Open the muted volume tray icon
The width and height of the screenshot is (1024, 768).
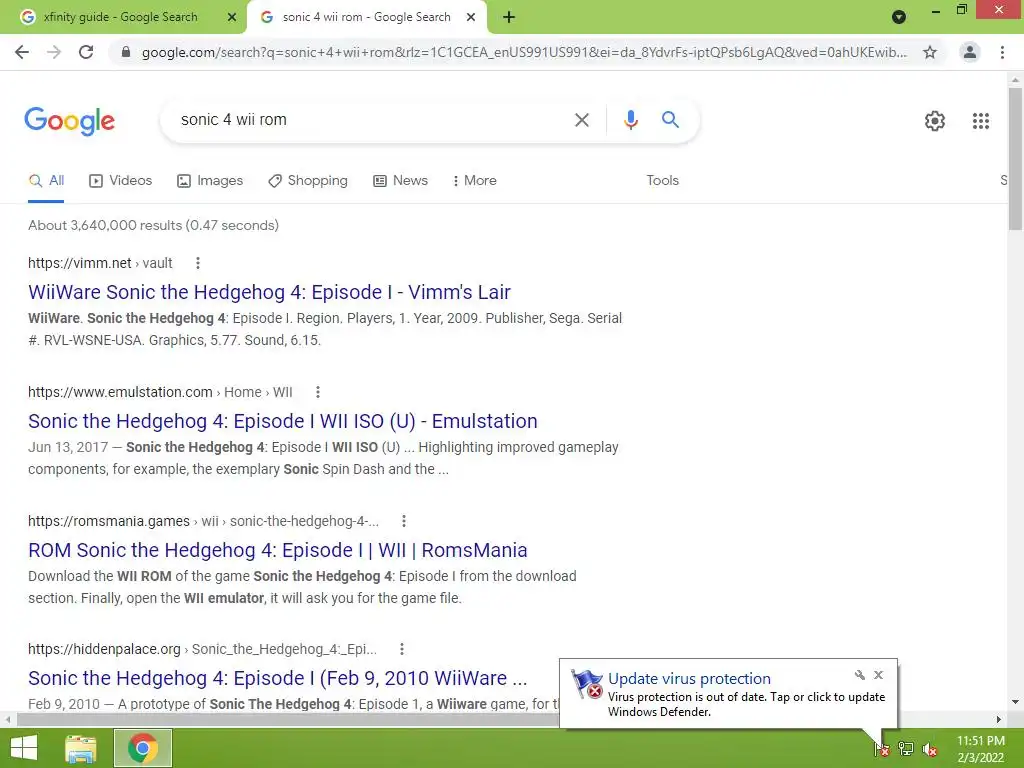[929, 749]
